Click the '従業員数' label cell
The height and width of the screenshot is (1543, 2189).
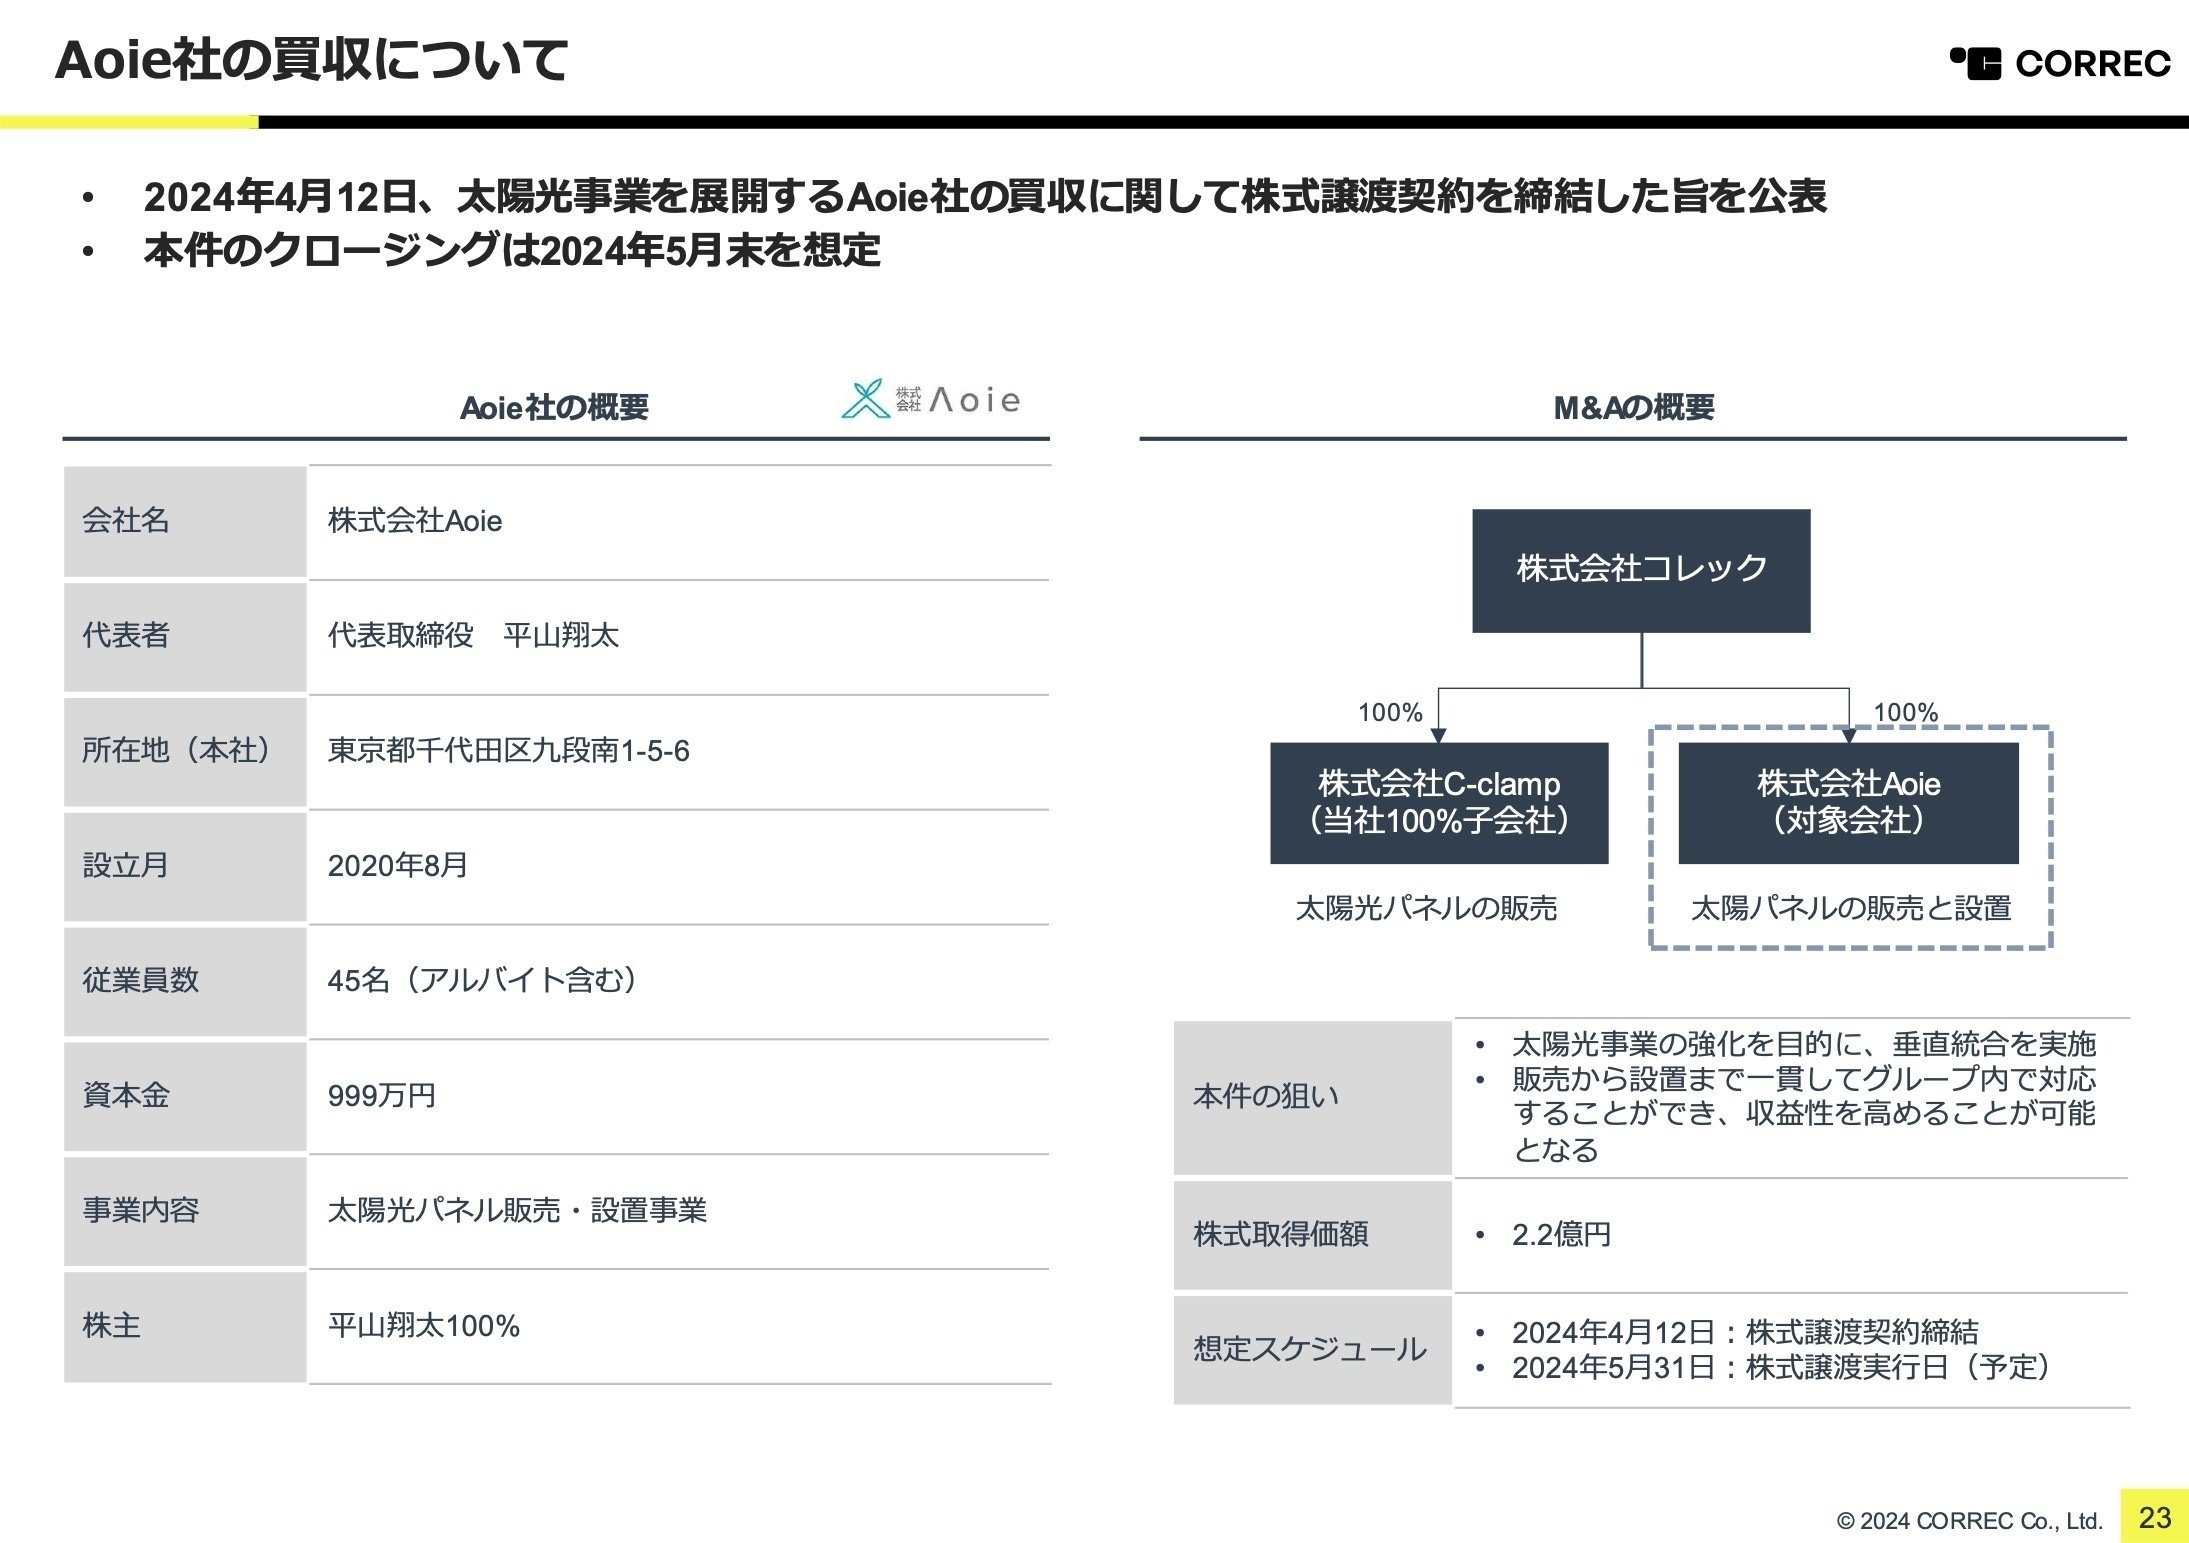(185, 981)
